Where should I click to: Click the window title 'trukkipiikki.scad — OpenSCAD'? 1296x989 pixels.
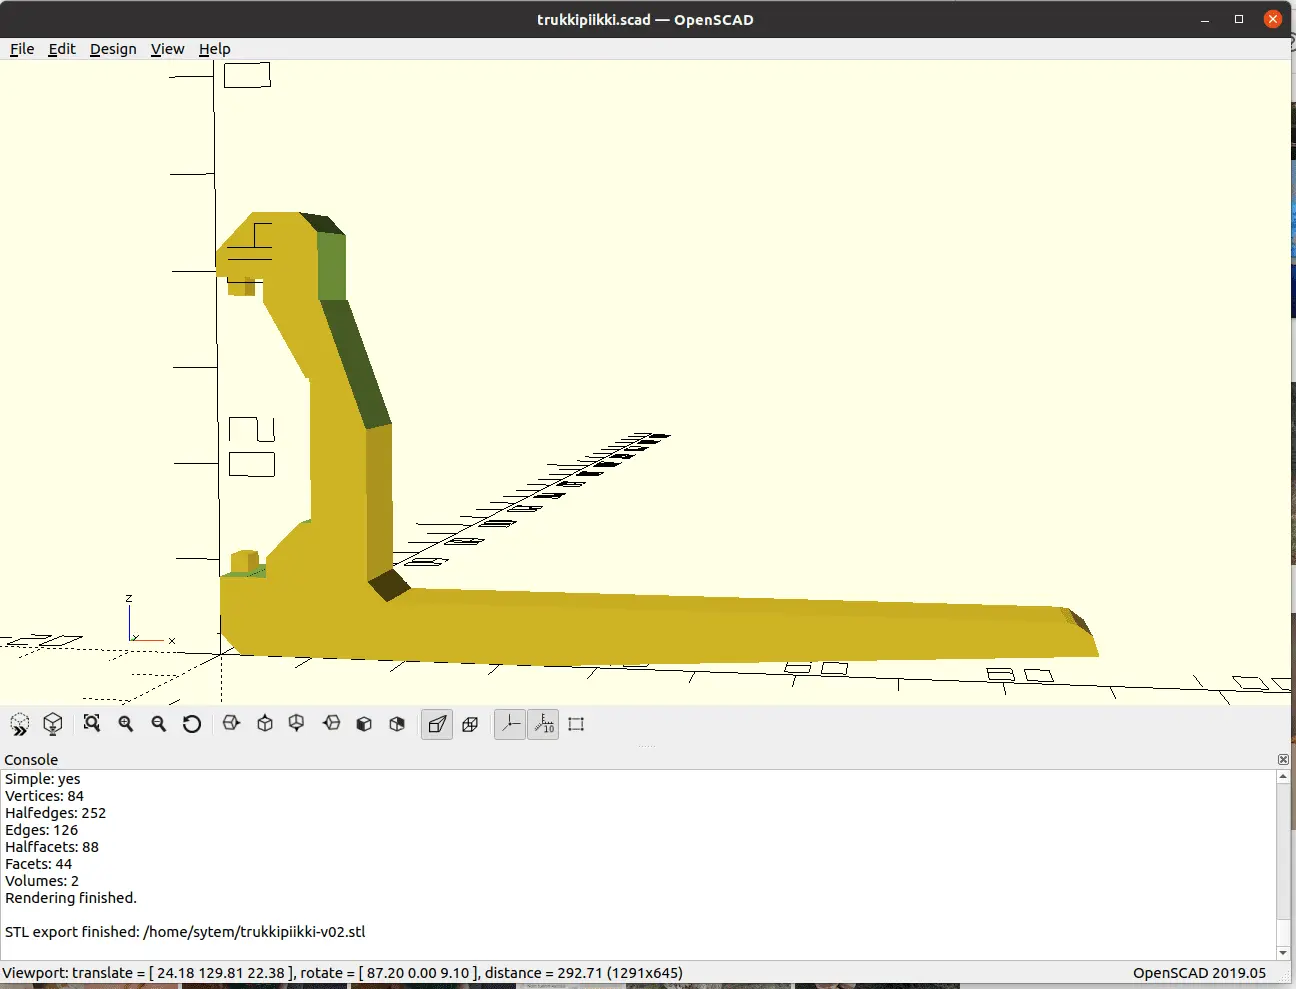tap(645, 19)
